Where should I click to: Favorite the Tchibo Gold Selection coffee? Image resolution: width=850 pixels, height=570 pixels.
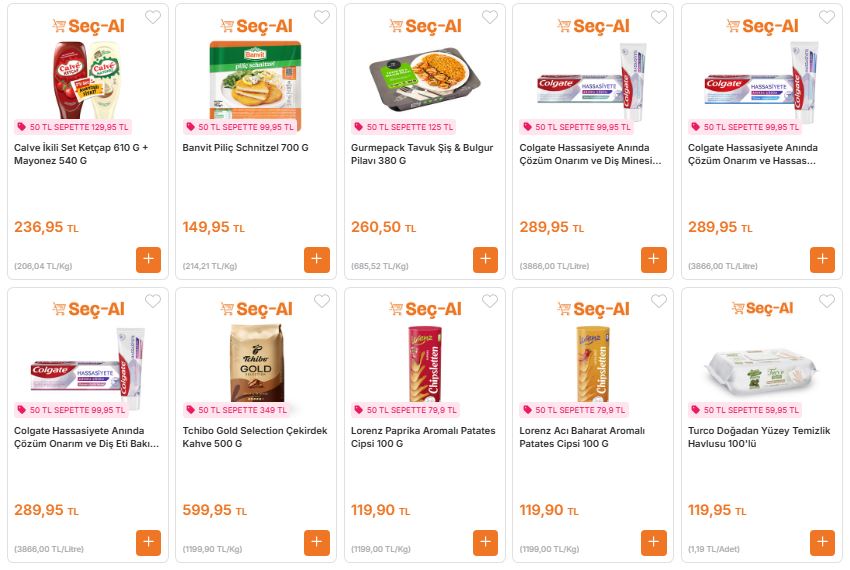click(x=321, y=301)
